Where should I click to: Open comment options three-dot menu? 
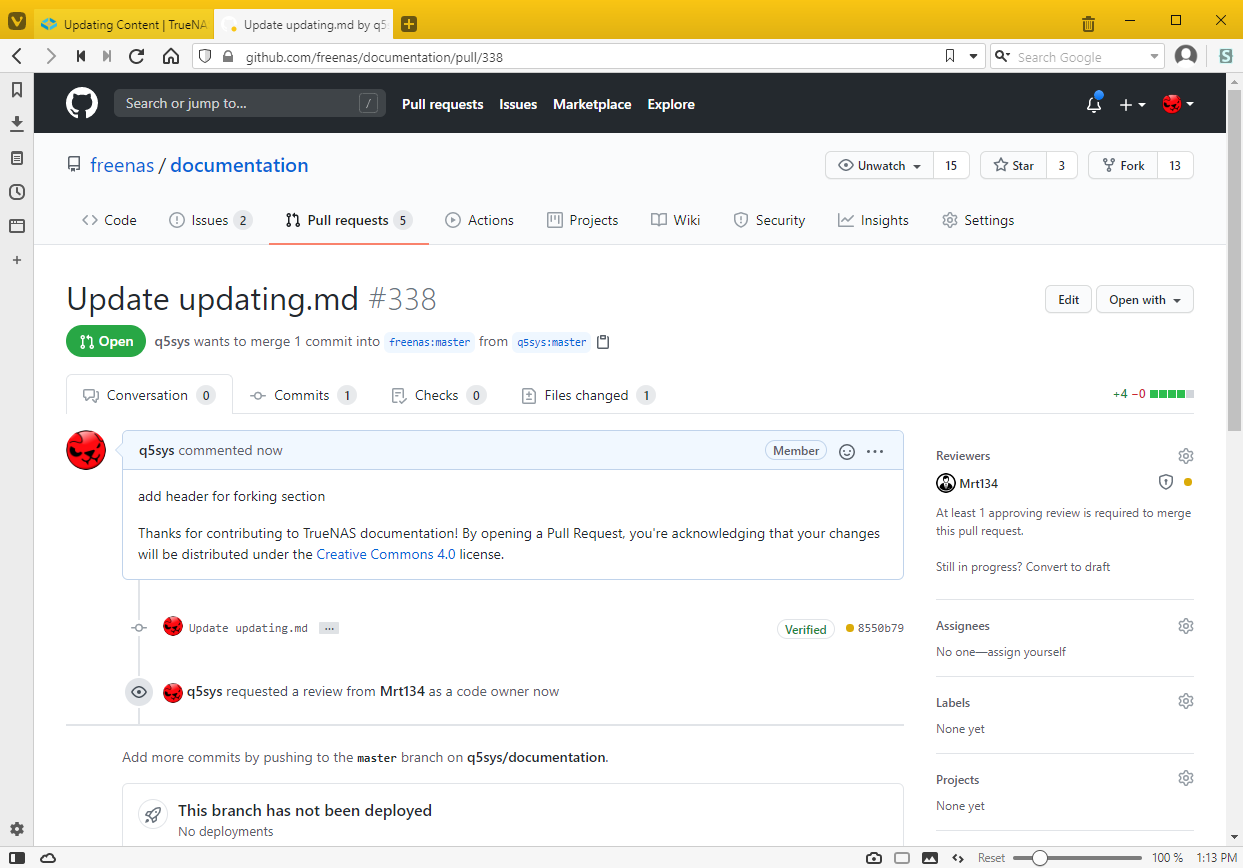[875, 451]
